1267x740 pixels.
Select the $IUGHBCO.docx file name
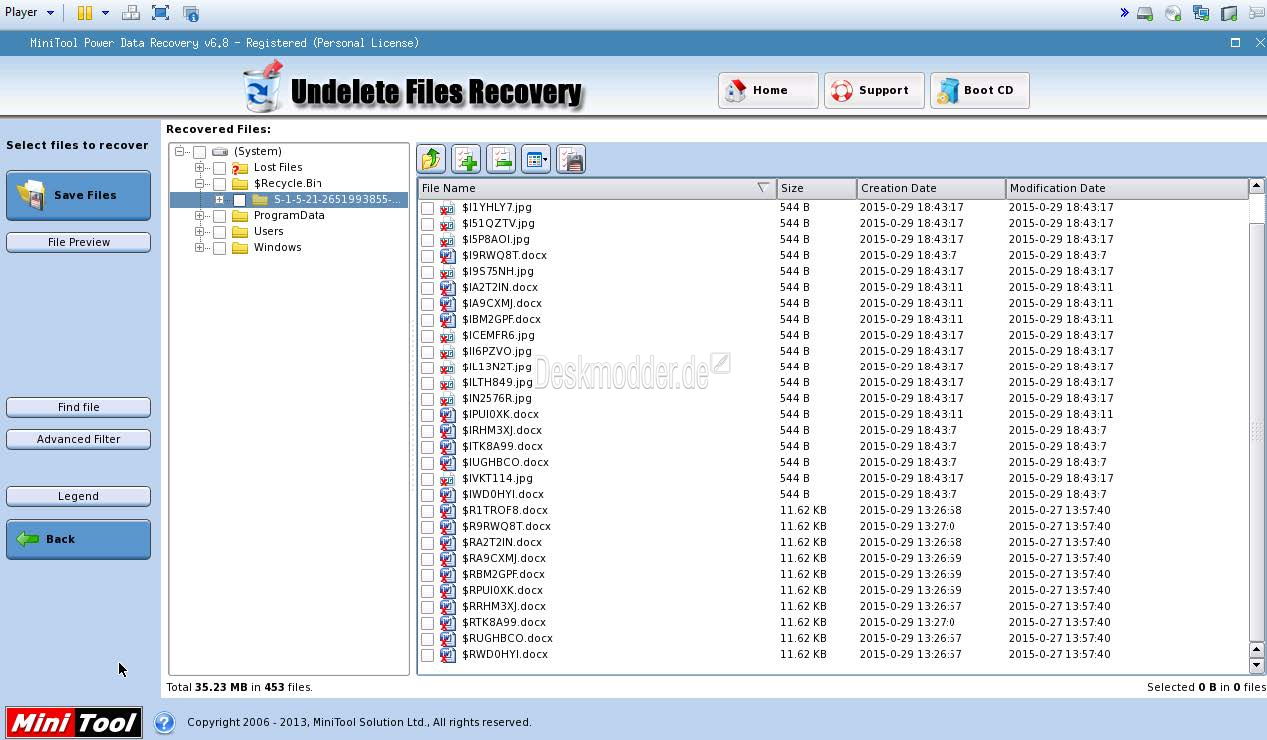505,463
